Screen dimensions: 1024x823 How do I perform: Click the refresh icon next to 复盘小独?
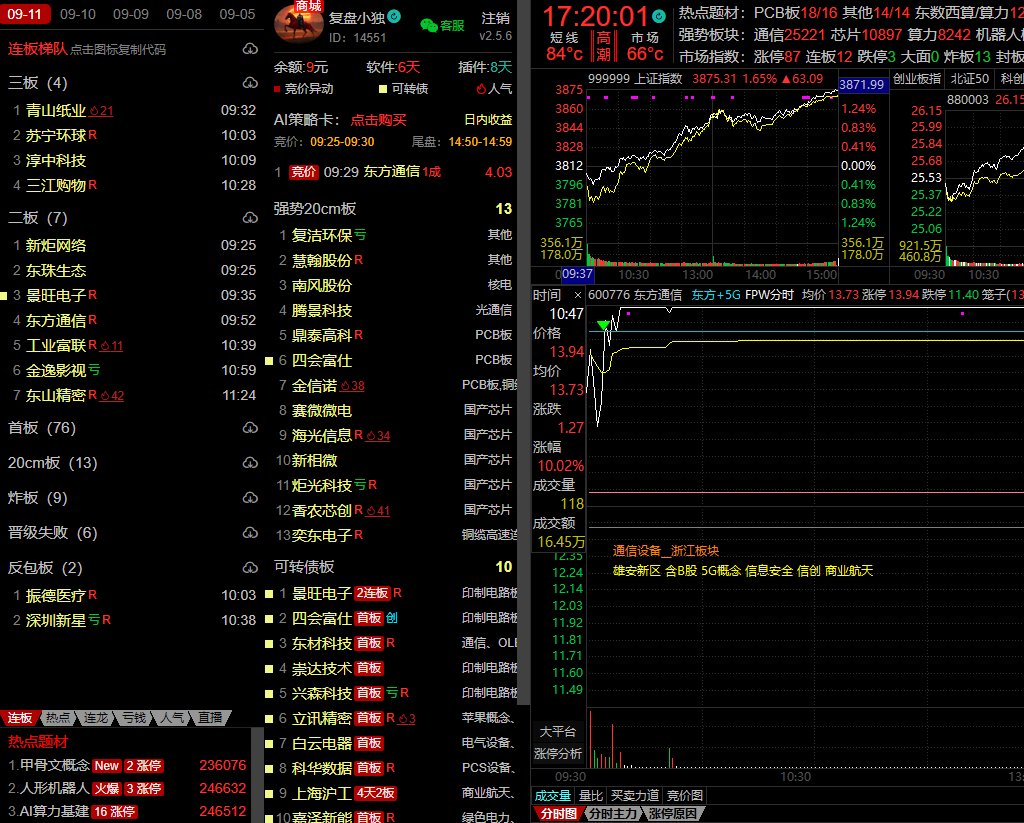tap(394, 16)
